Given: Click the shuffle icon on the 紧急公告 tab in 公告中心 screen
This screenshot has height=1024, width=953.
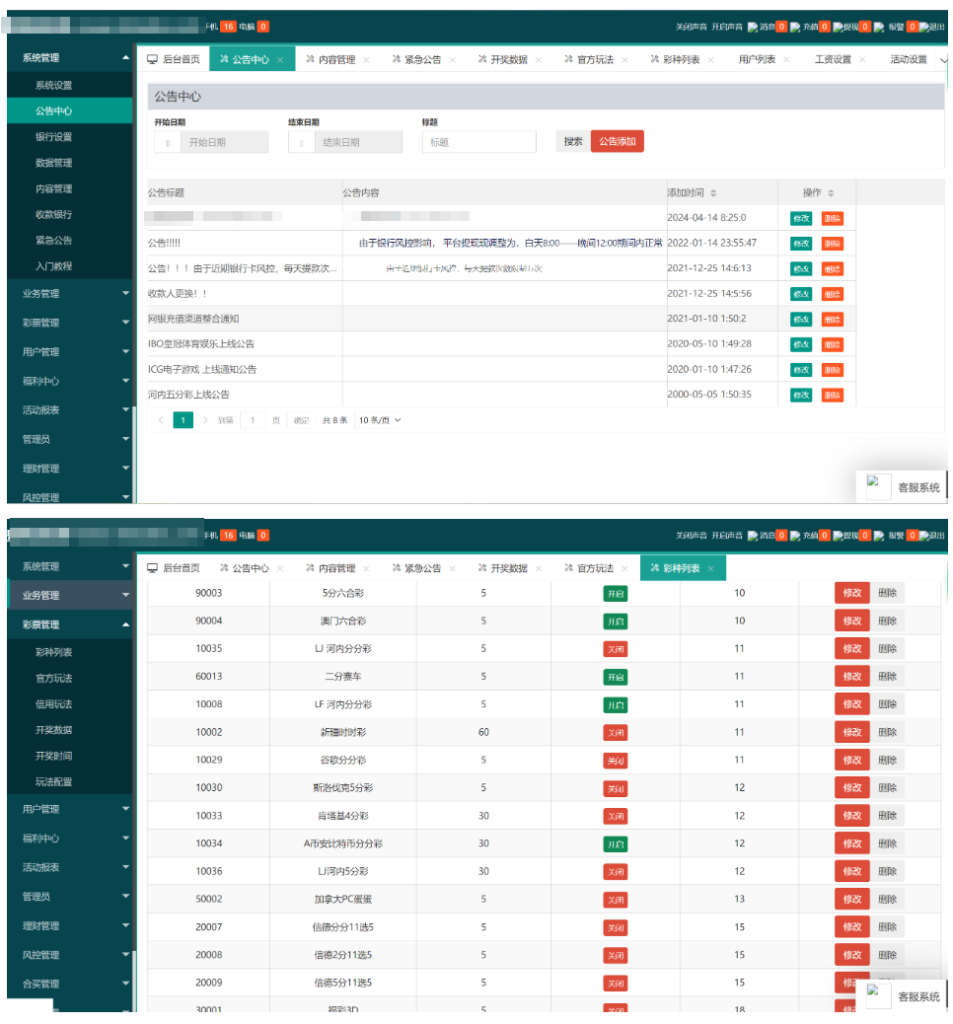Looking at the screenshot, I should coord(396,59).
